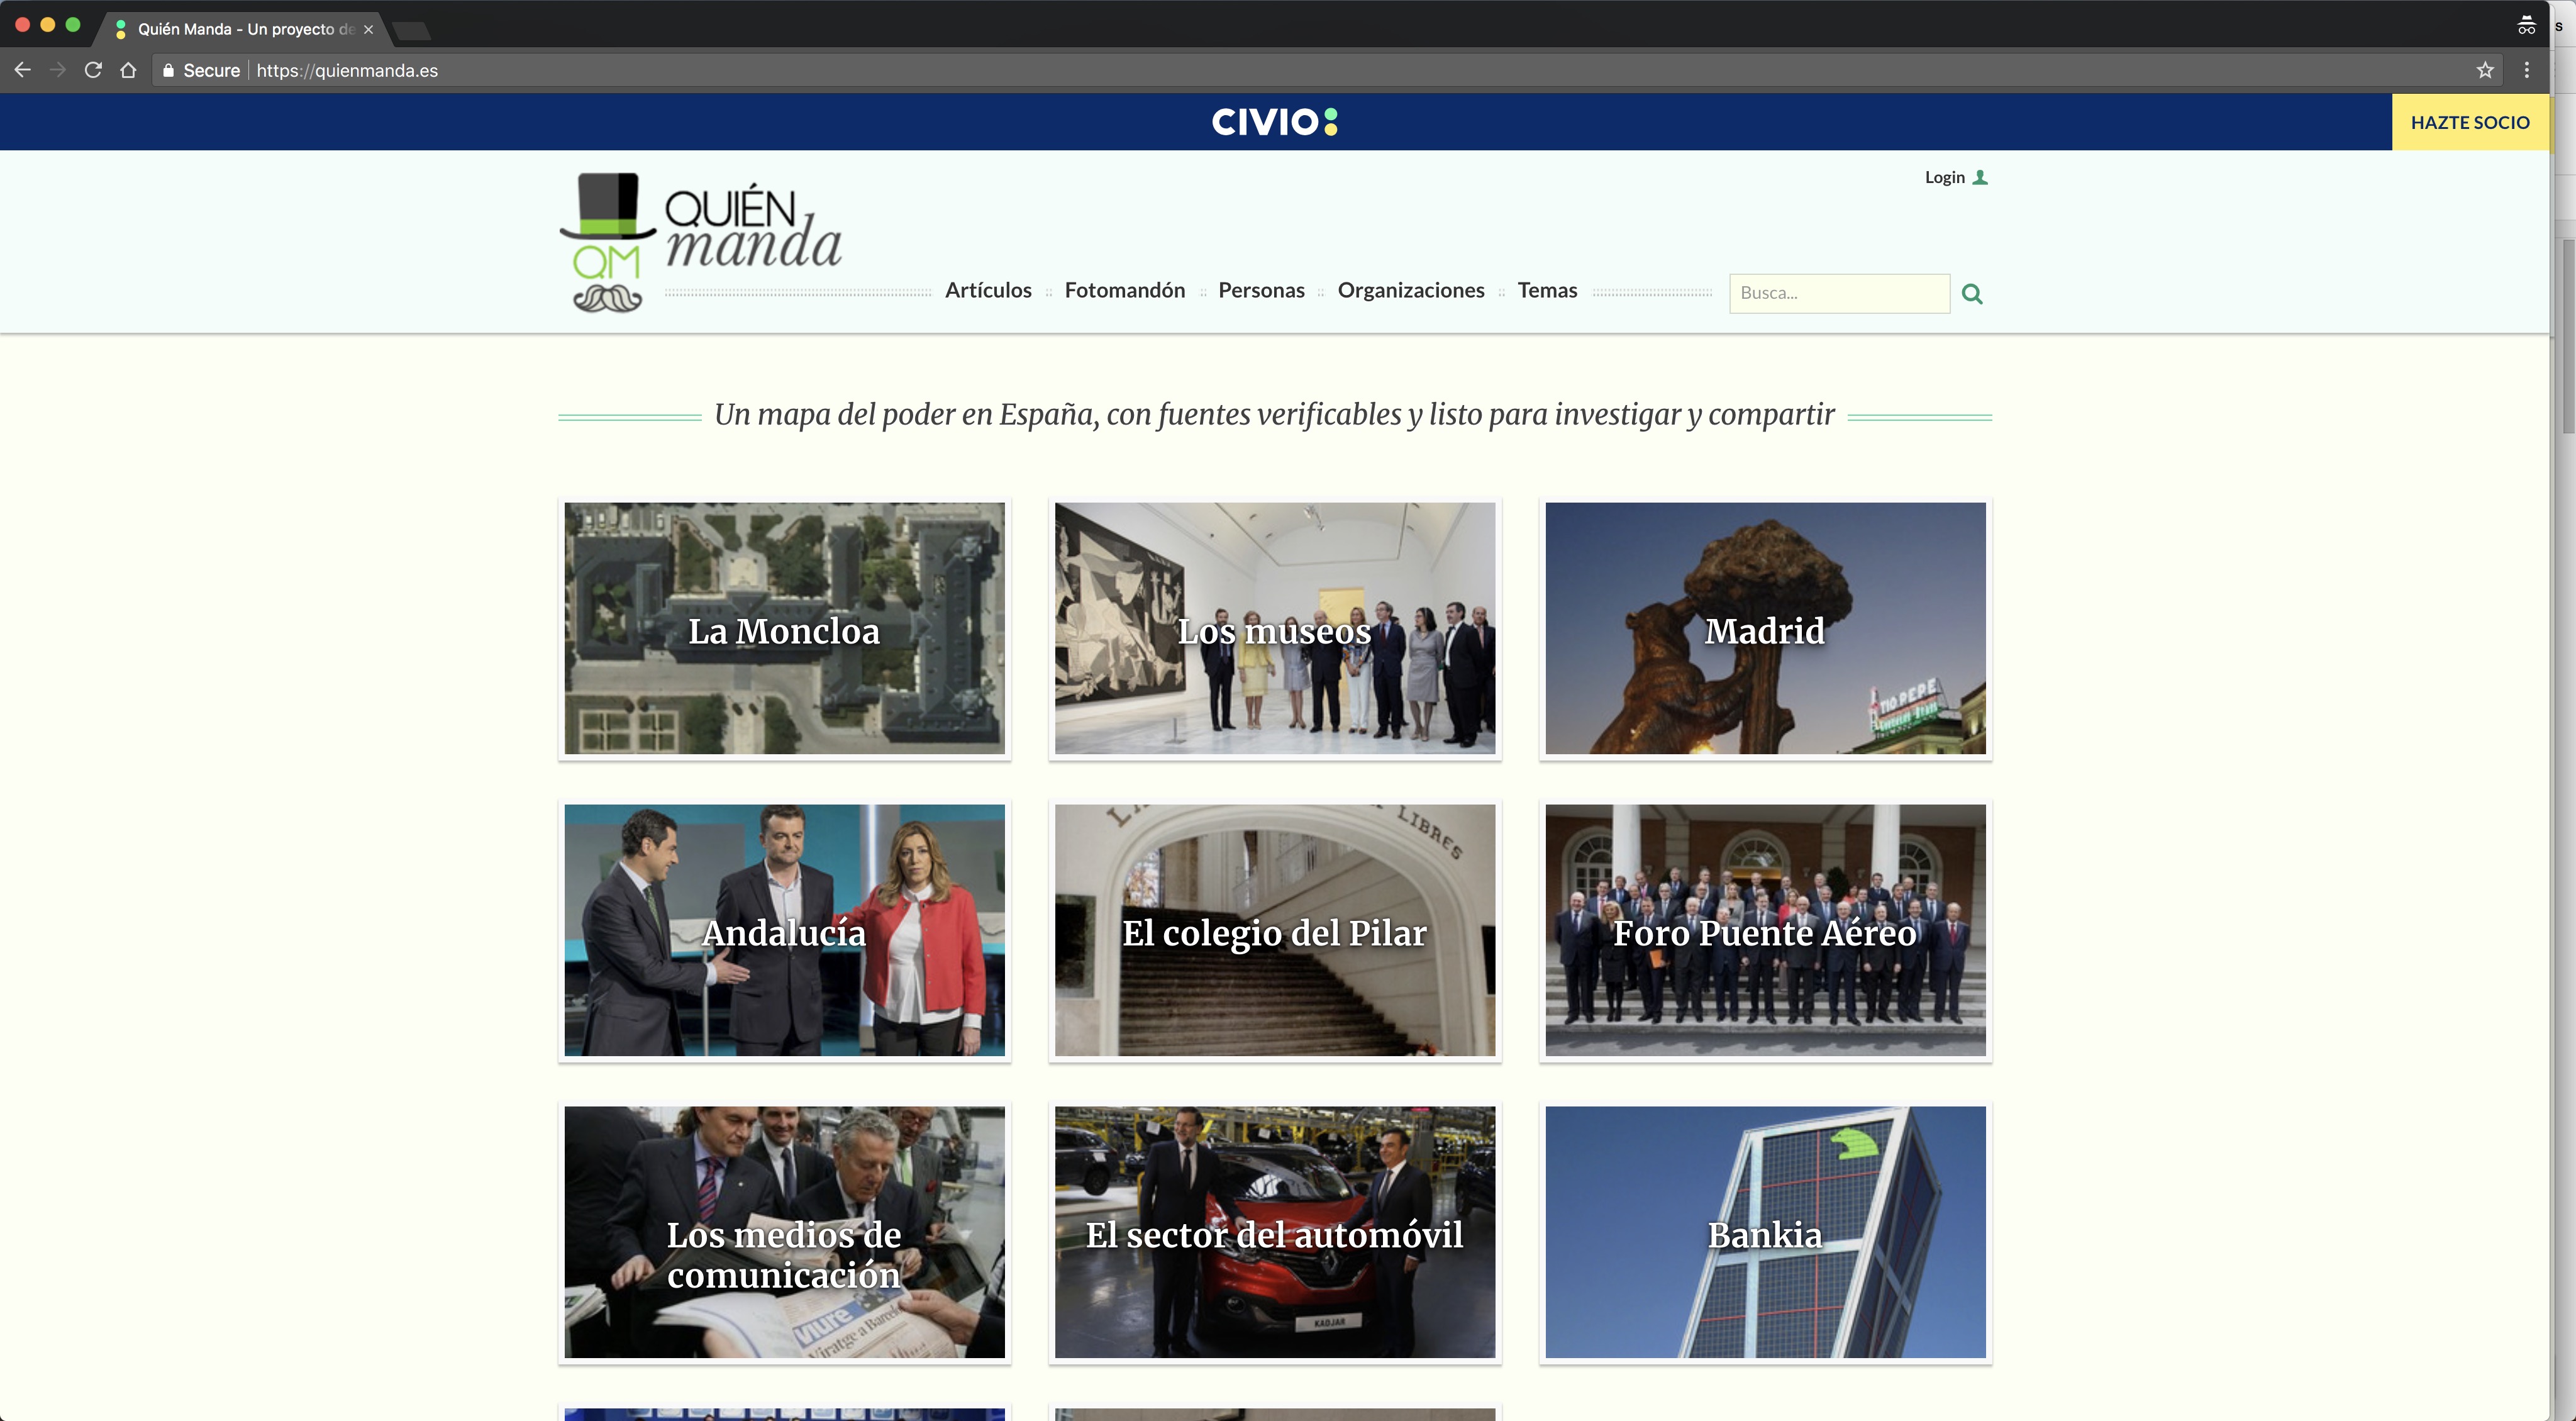
Task: Click the Login user icon
Action: 1980,177
